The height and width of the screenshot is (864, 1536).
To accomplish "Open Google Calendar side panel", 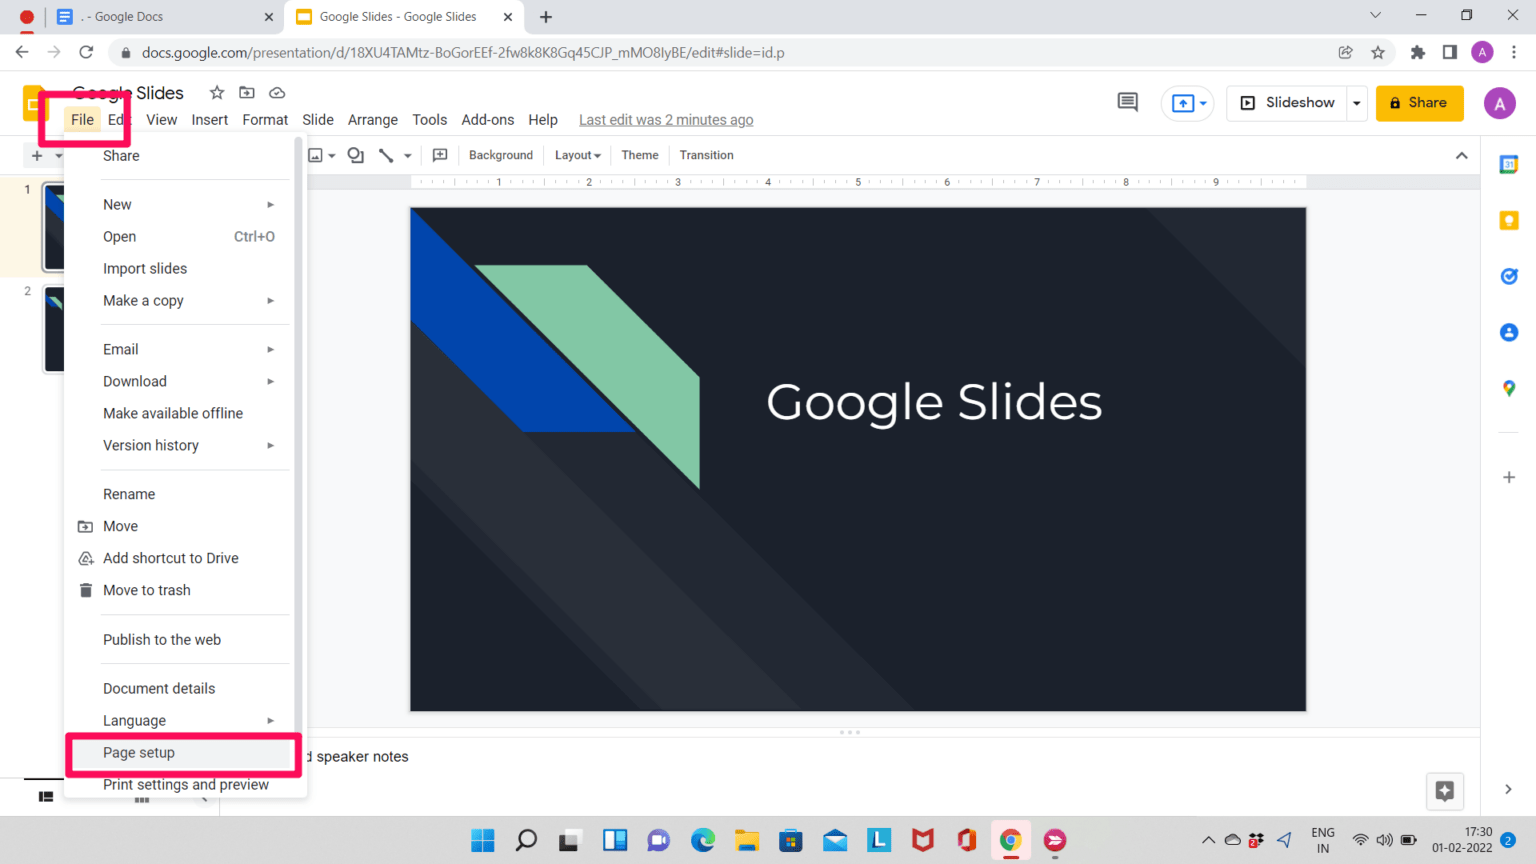I will click(1509, 165).
